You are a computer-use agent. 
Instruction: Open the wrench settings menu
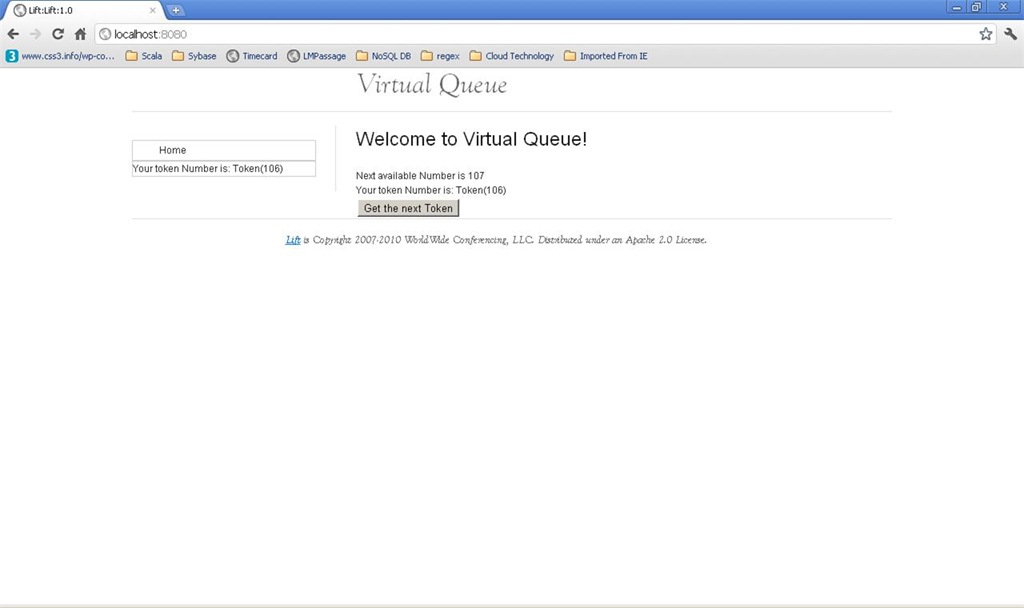pyautogui.click(x=1010, y=34)
